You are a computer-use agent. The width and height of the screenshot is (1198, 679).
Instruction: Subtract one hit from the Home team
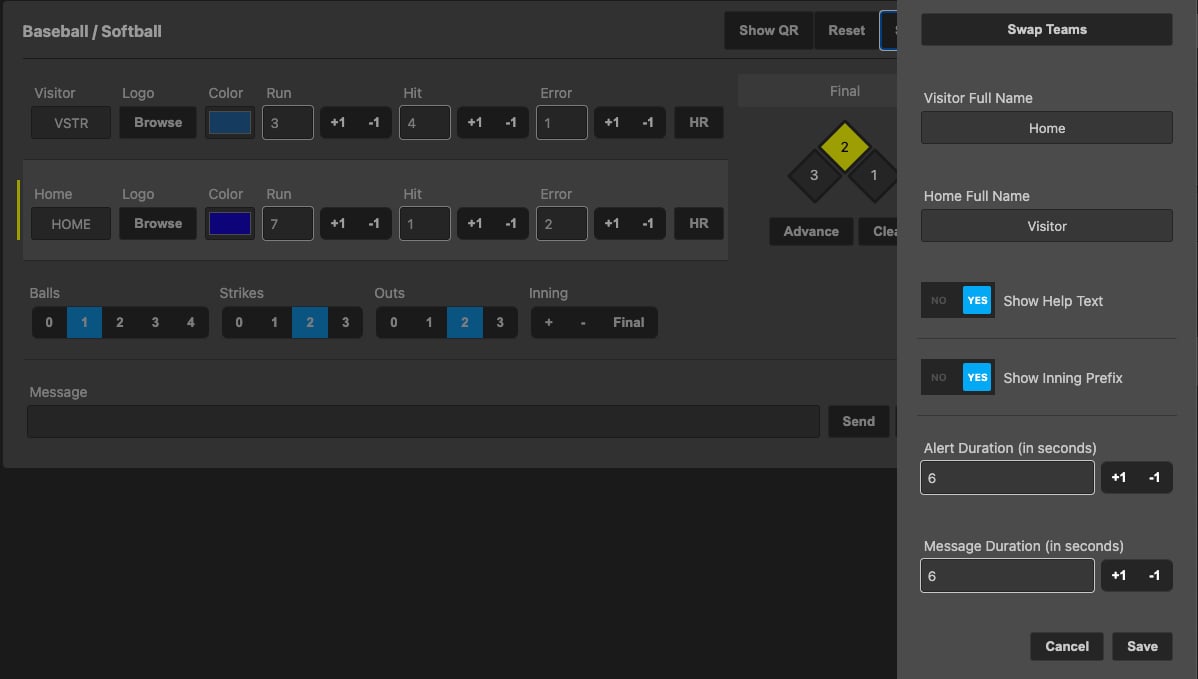510,224
